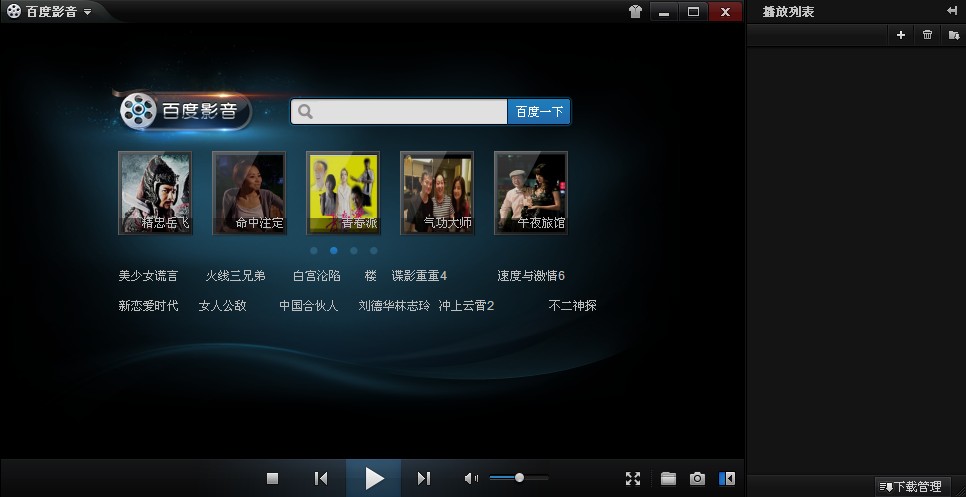The height and width of the screenshot is (497, 966).
Task: Open the 午夜旅馆 movie thumbnail
Action: (531, 193)
